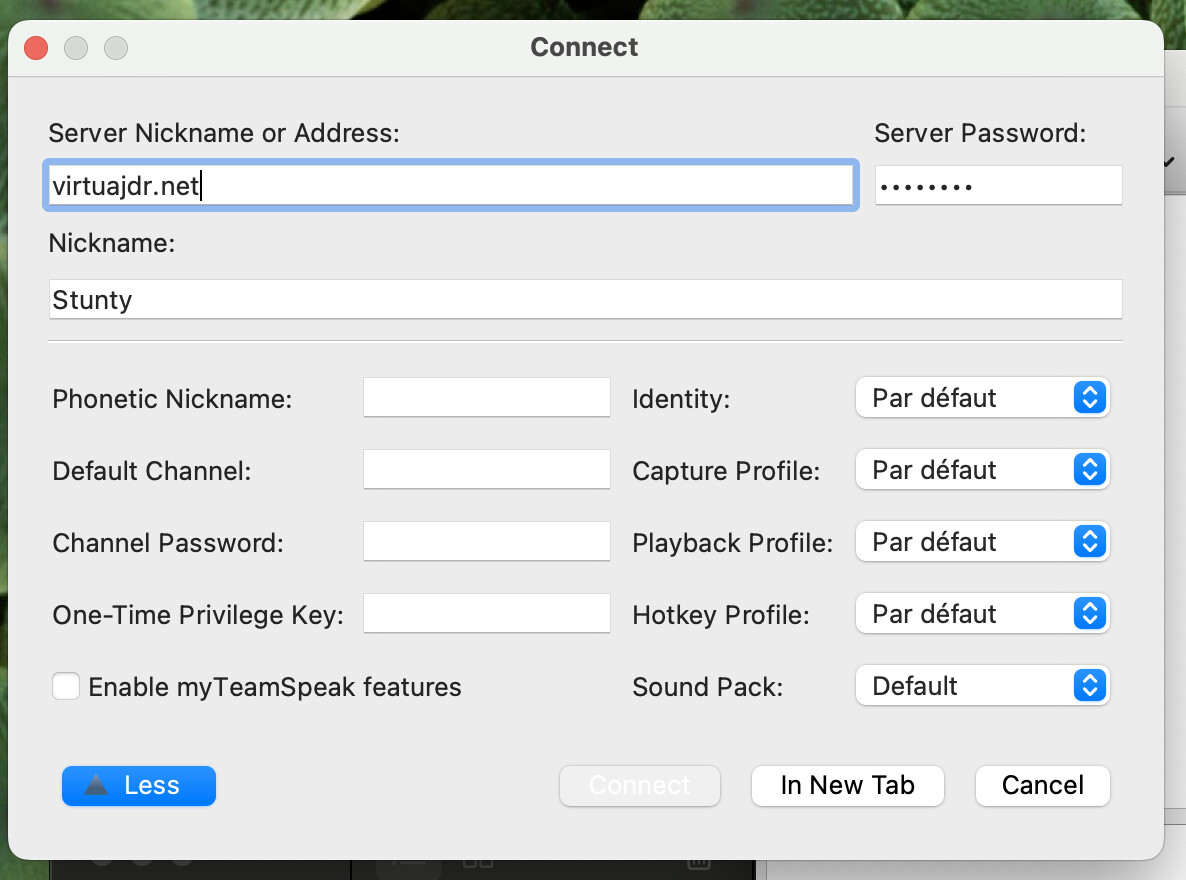Viewport: 1186px width, 880px height.
Task: Click the triangle icon on Less button
Action: click(x=96, y=786)
